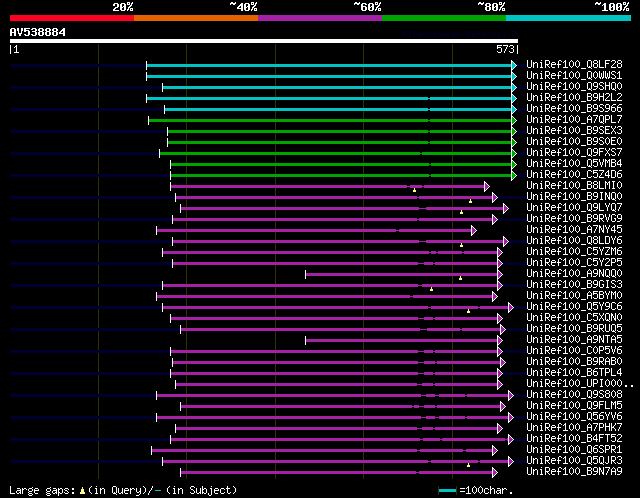Select the UniRef100_Q9FXS7 text
This screenshot has height=498, width=640.
tap(574, 153)
